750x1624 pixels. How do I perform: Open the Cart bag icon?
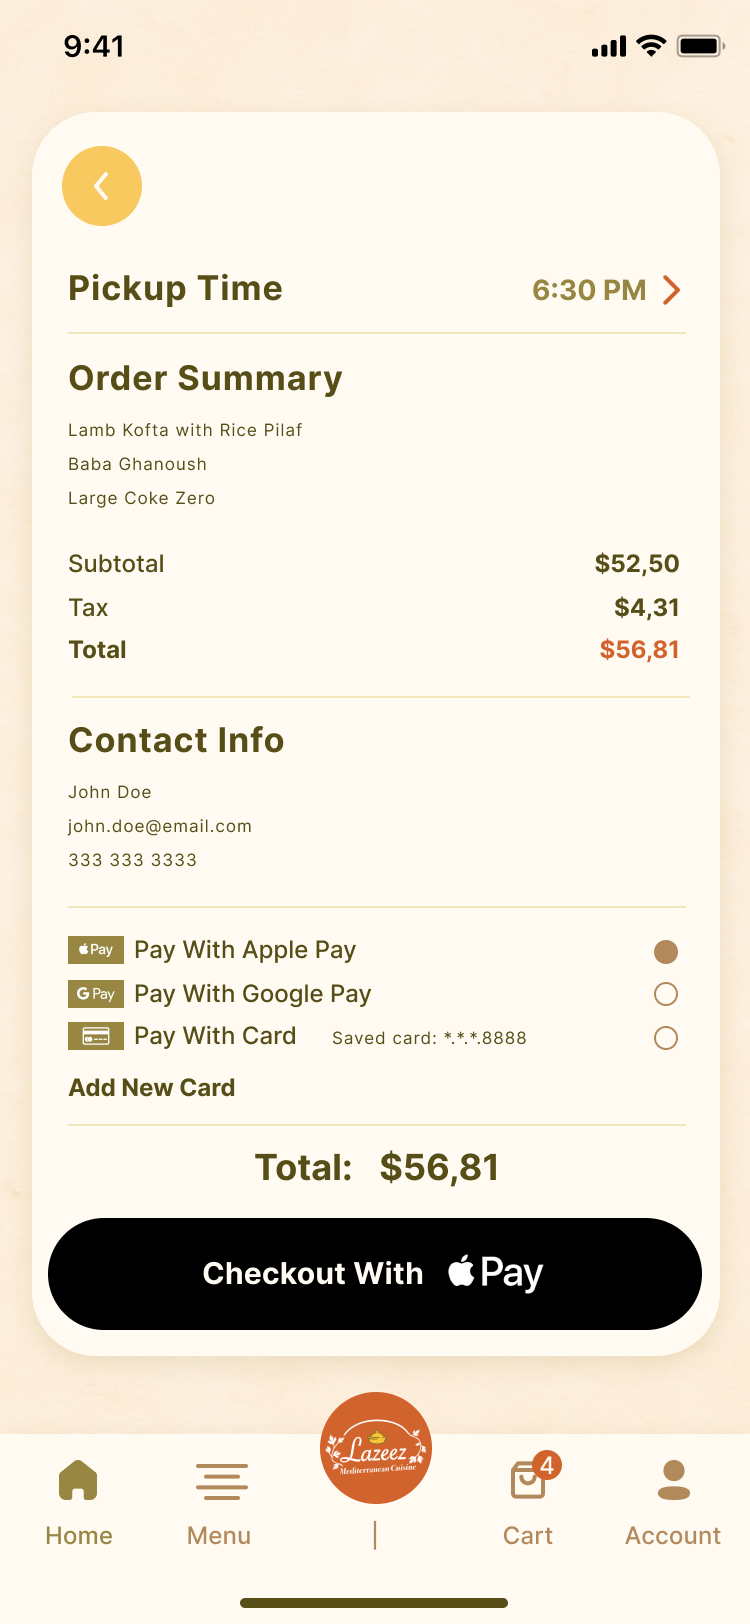click(x=528, y=1480)
